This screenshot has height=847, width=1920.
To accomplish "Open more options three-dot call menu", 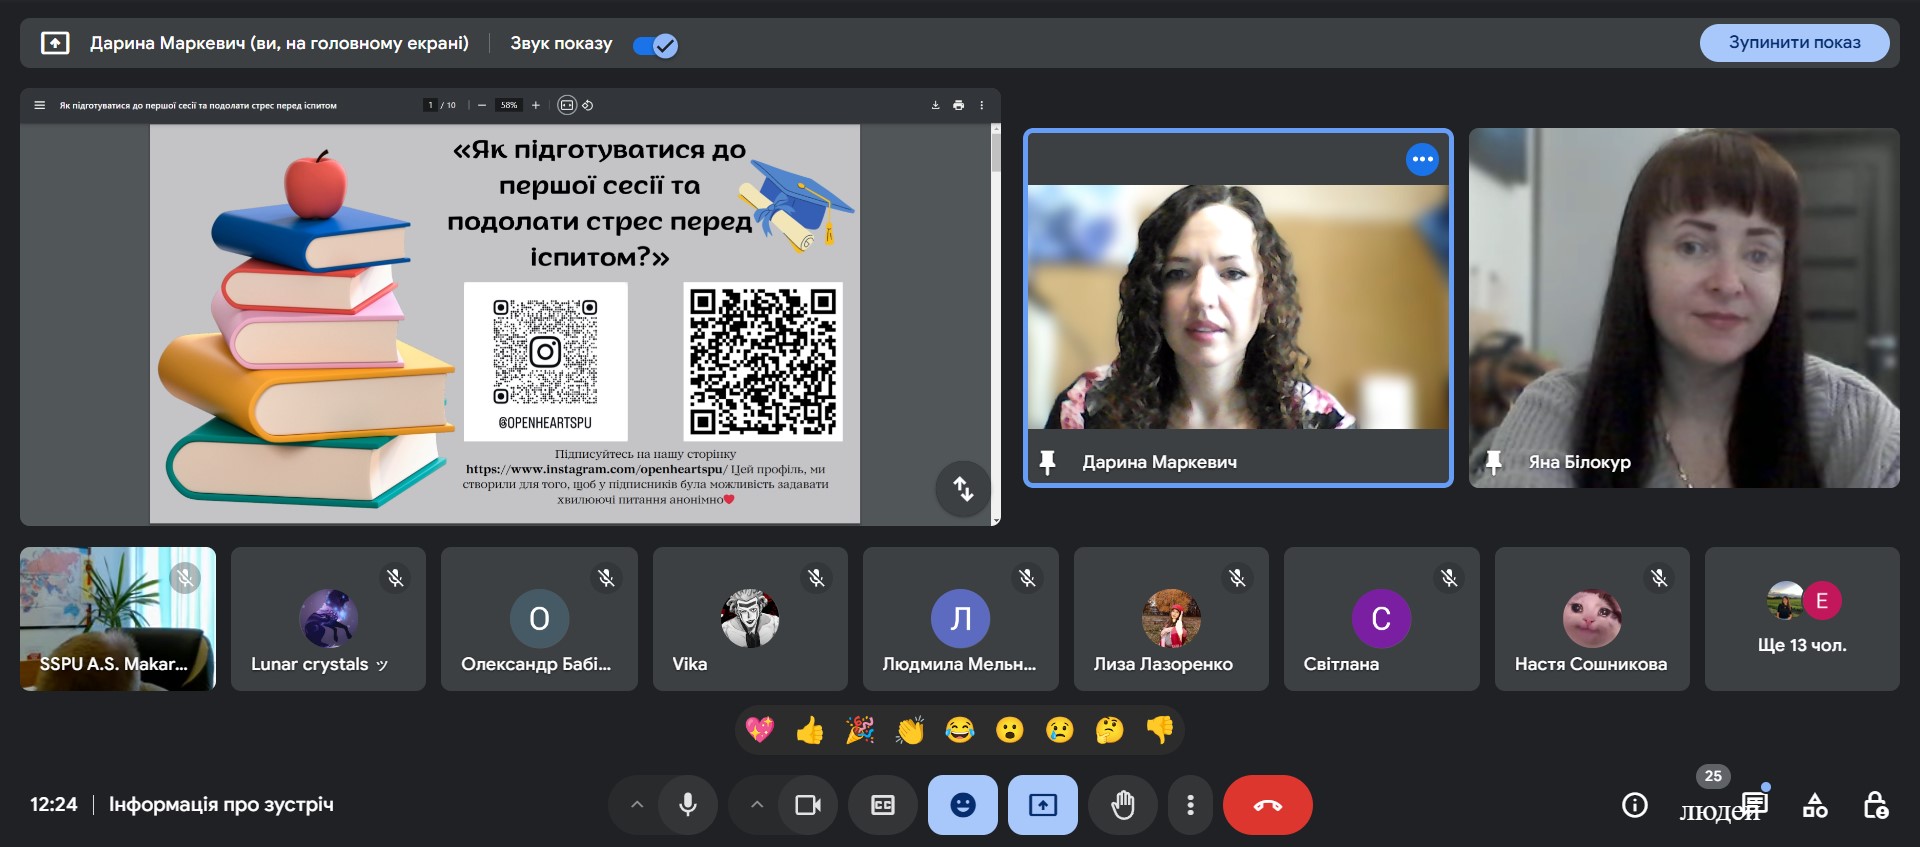I will (1190, 805).
